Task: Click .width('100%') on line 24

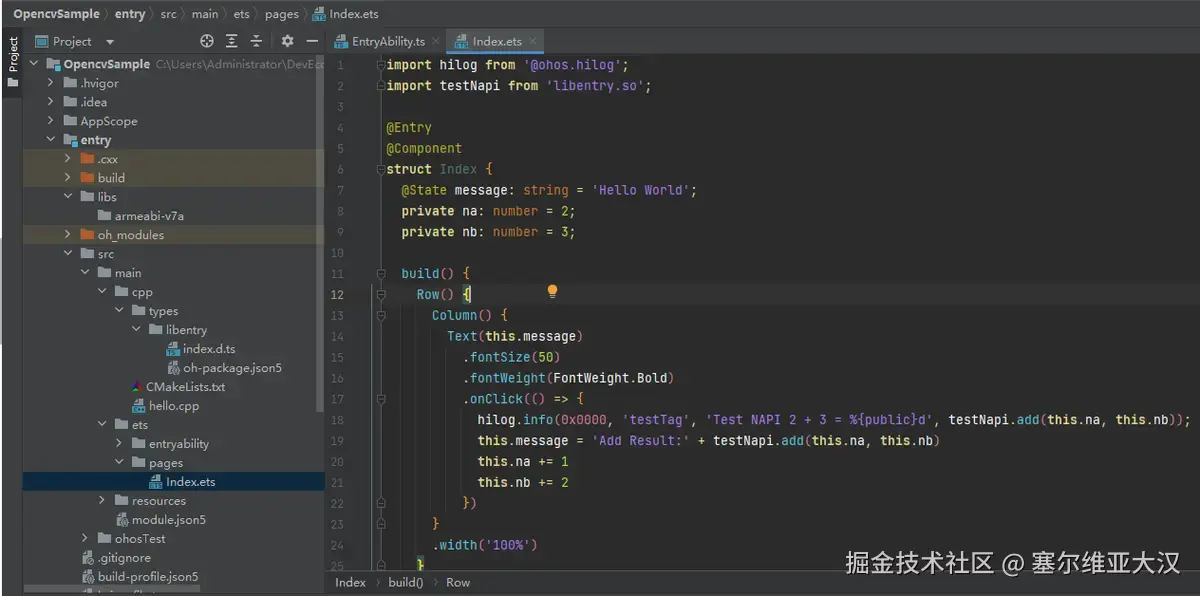Action: (x=485, y=545)
